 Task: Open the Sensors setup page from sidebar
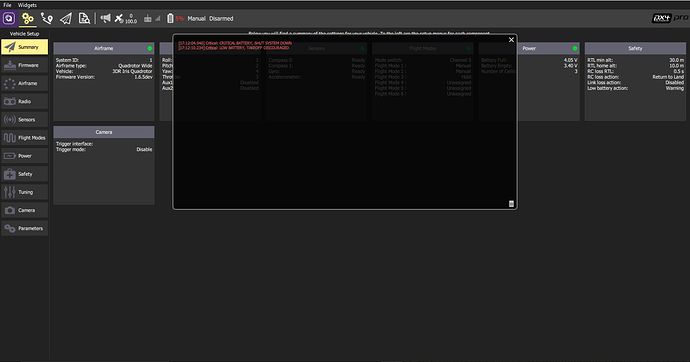coord(25,120)
